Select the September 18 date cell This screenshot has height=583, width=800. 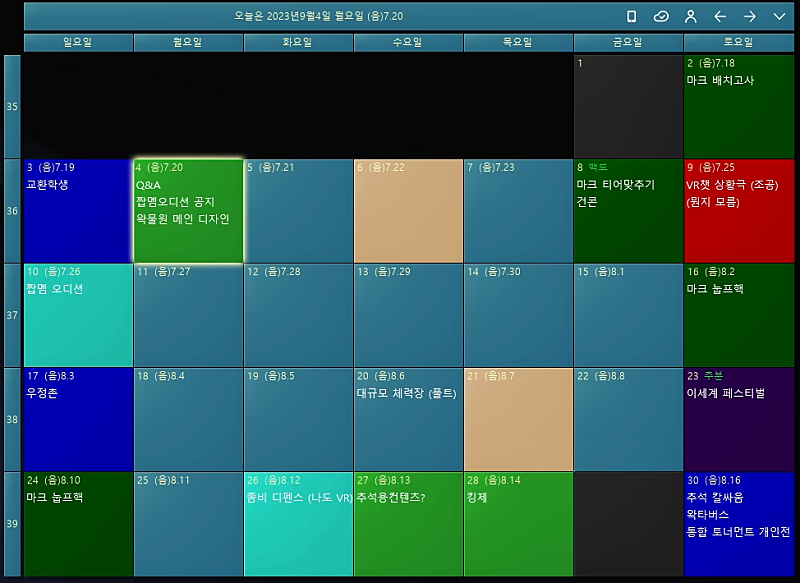coord(188,419)
